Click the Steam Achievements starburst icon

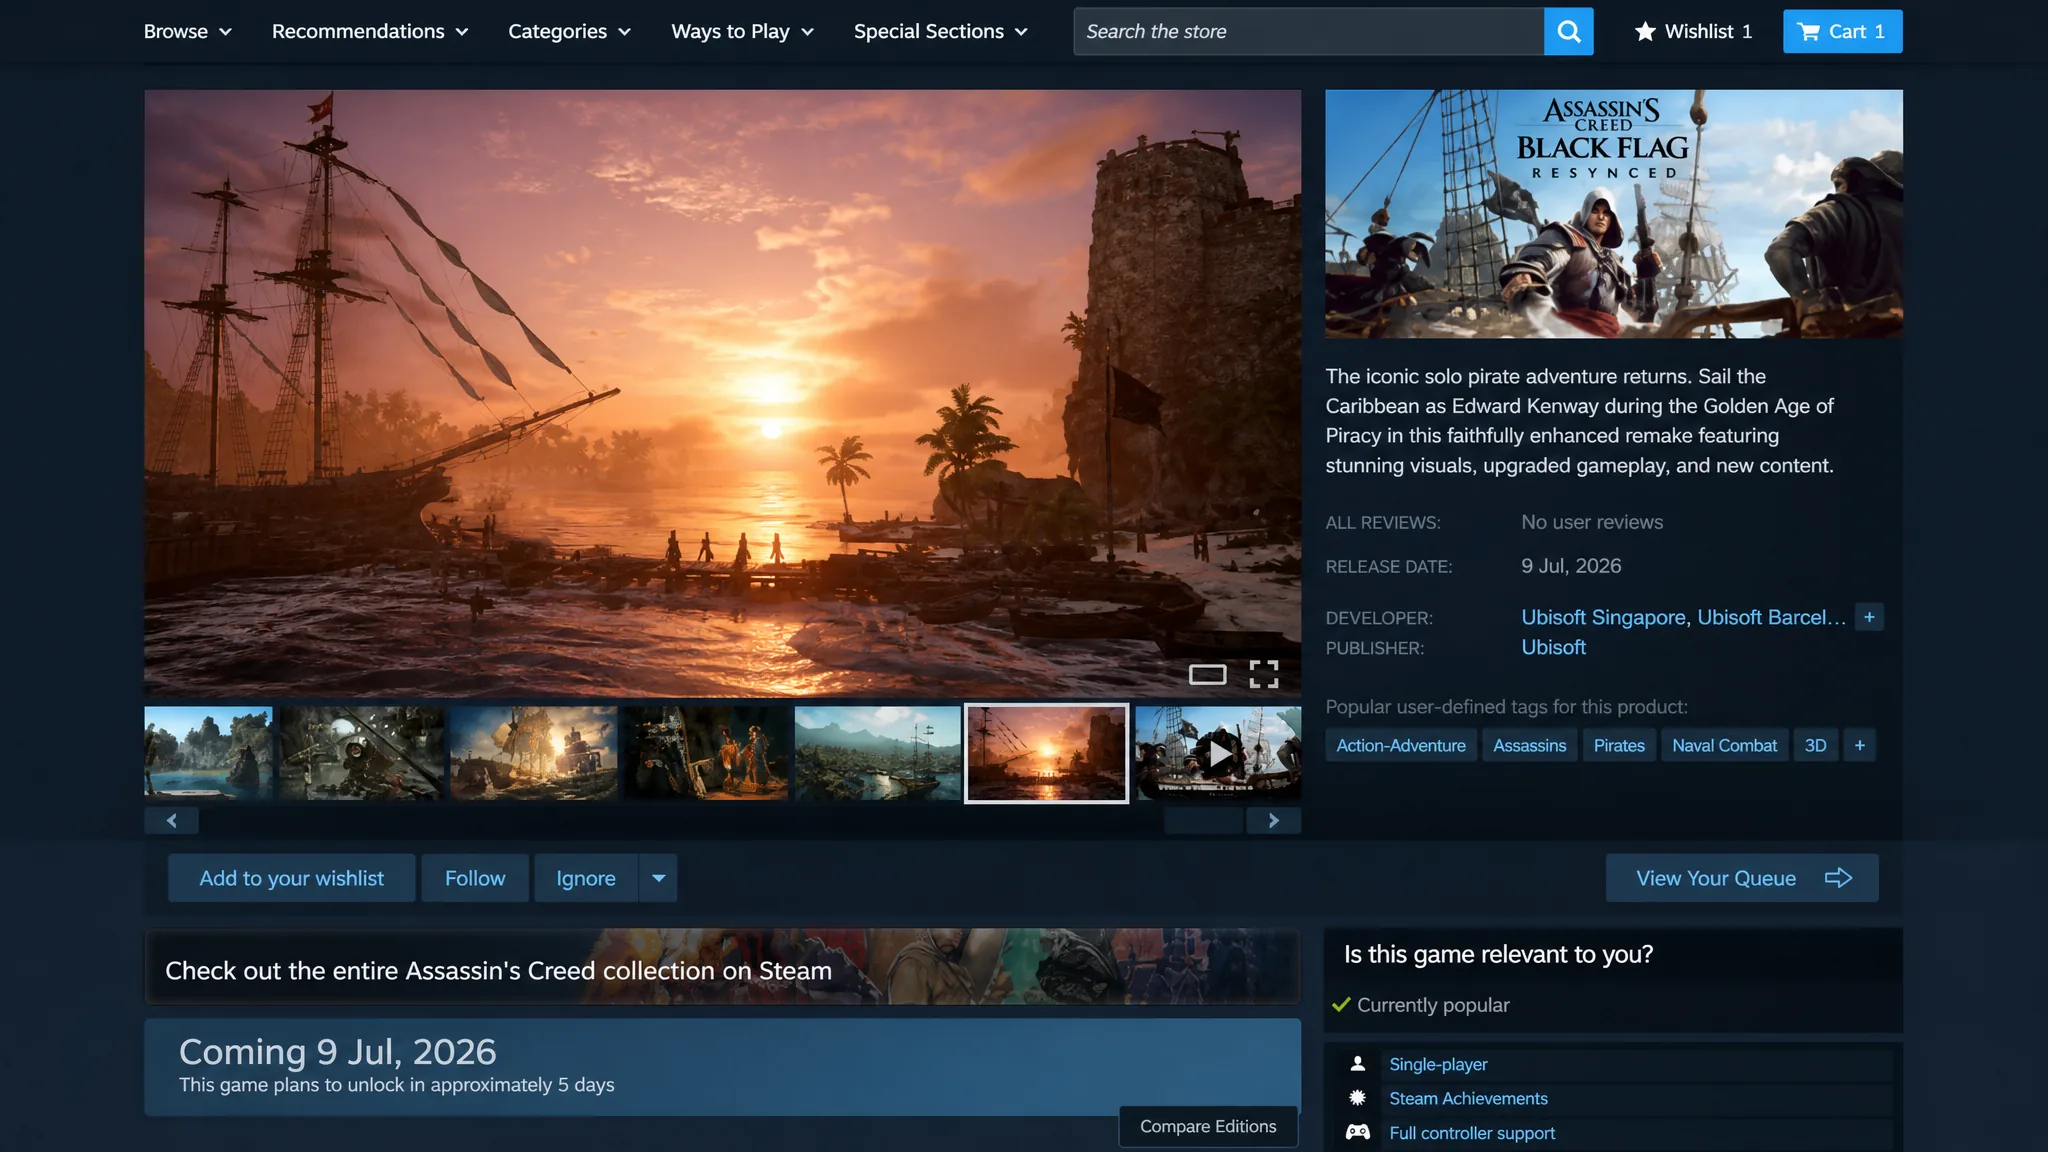pos(1357,1098)
